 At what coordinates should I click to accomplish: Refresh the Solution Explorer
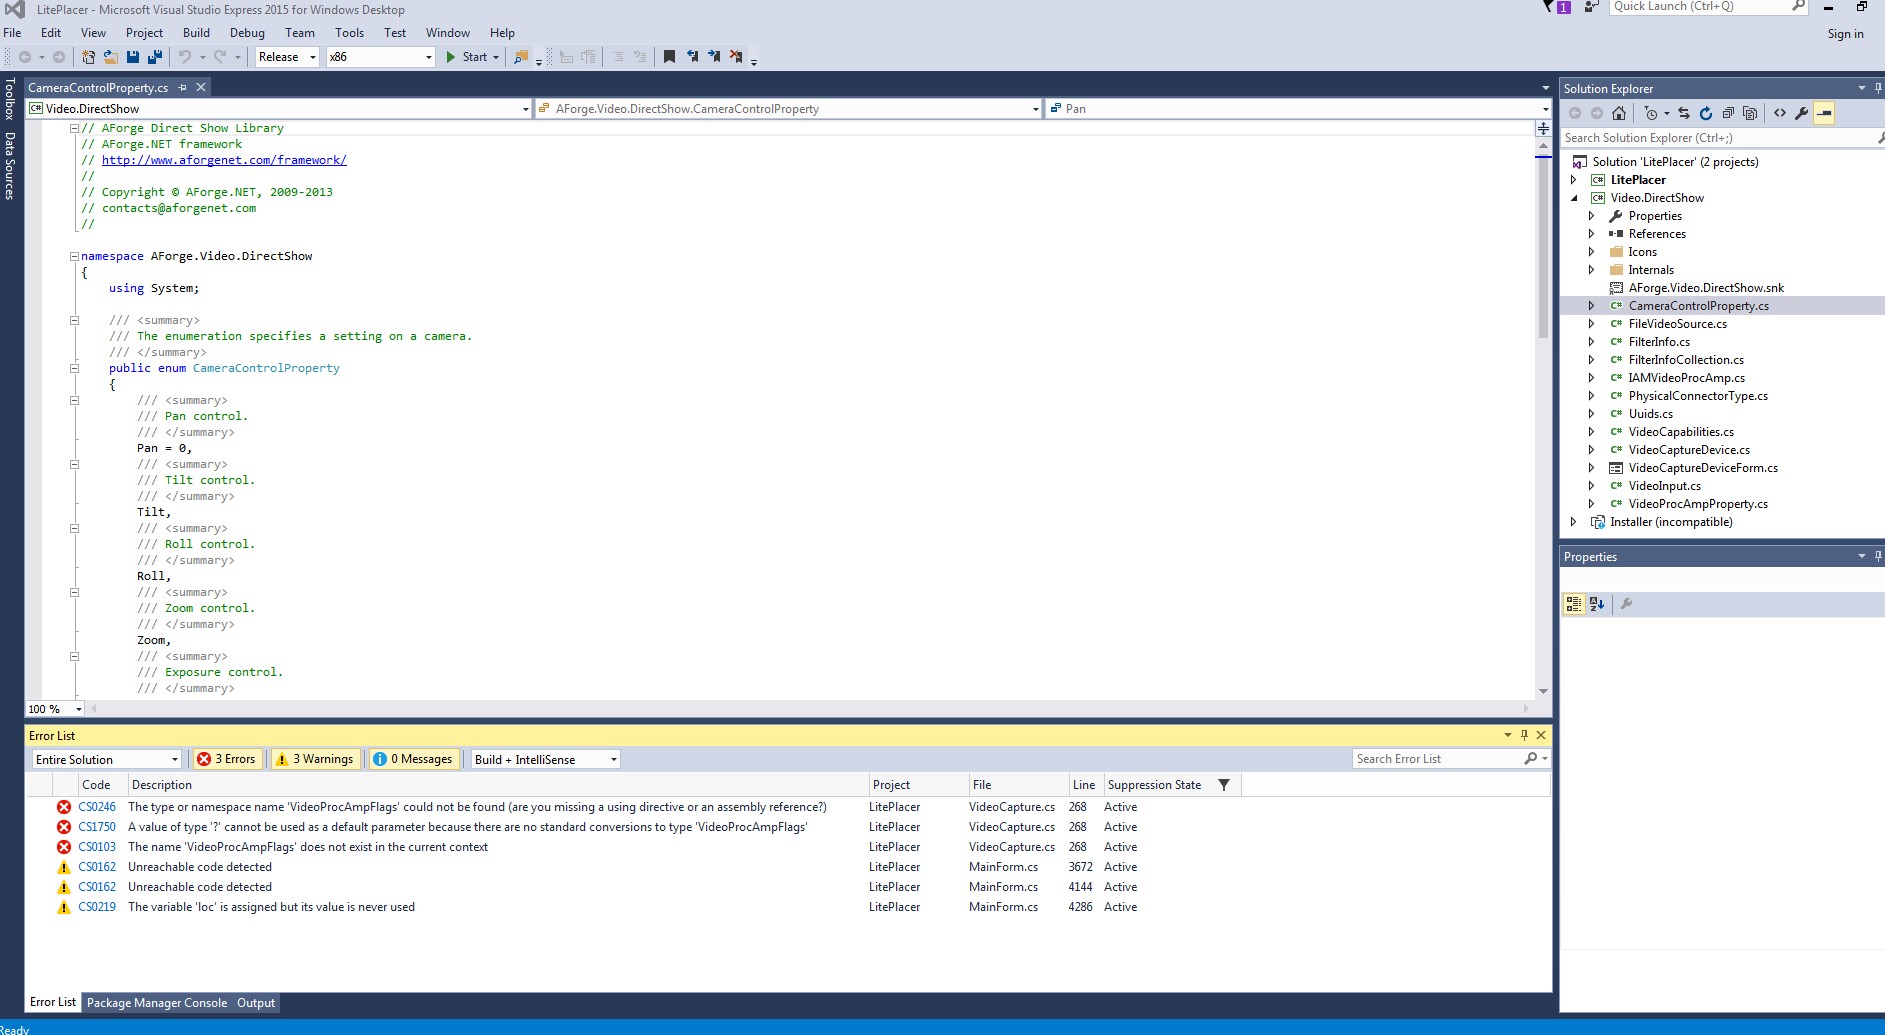click(x=1706, y=113)
